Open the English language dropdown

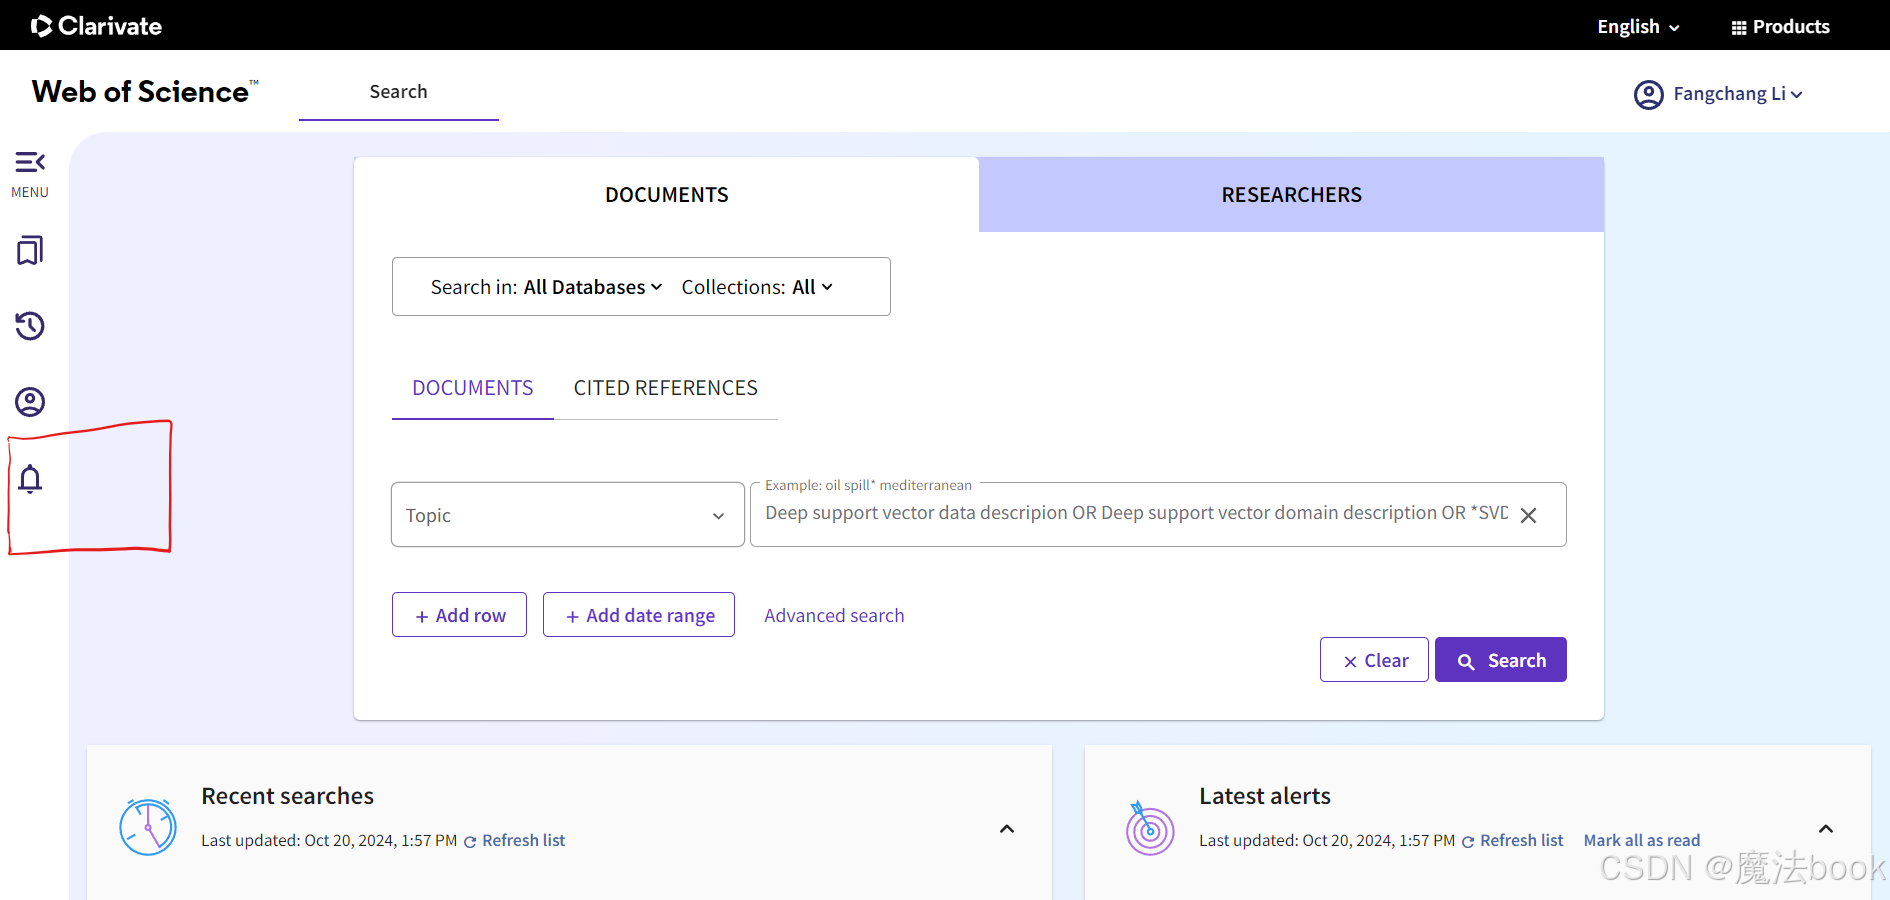(1638, 27)
